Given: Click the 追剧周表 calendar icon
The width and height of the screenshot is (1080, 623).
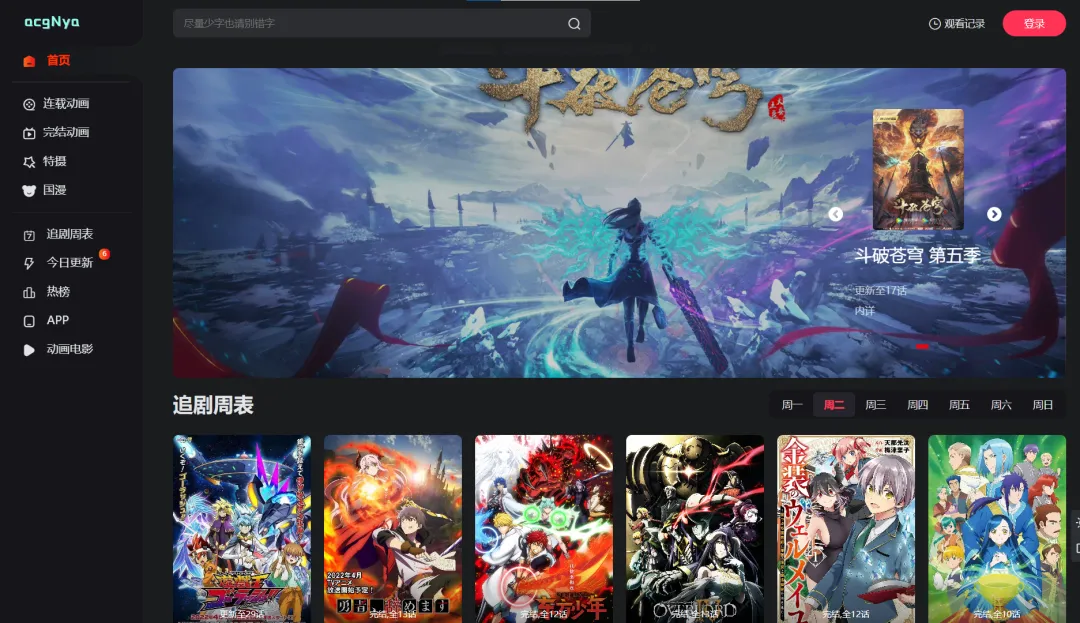Looking at the screenshot, I should 29,235.
